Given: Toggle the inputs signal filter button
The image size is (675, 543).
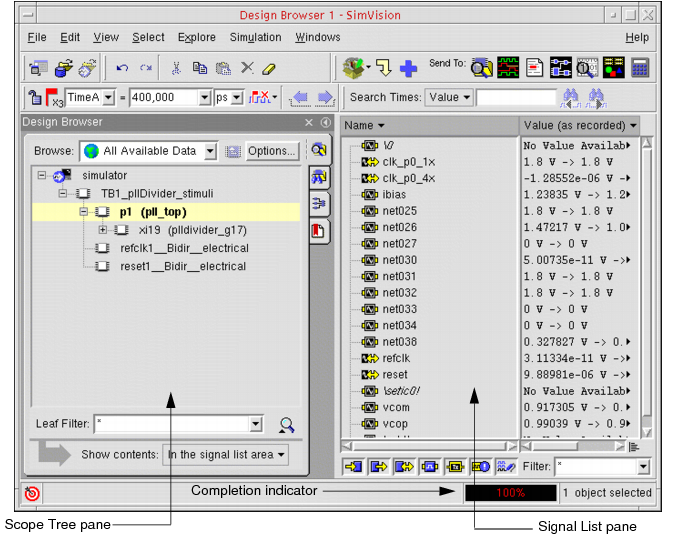Looking at the screenshot, I should click(353, 466).
